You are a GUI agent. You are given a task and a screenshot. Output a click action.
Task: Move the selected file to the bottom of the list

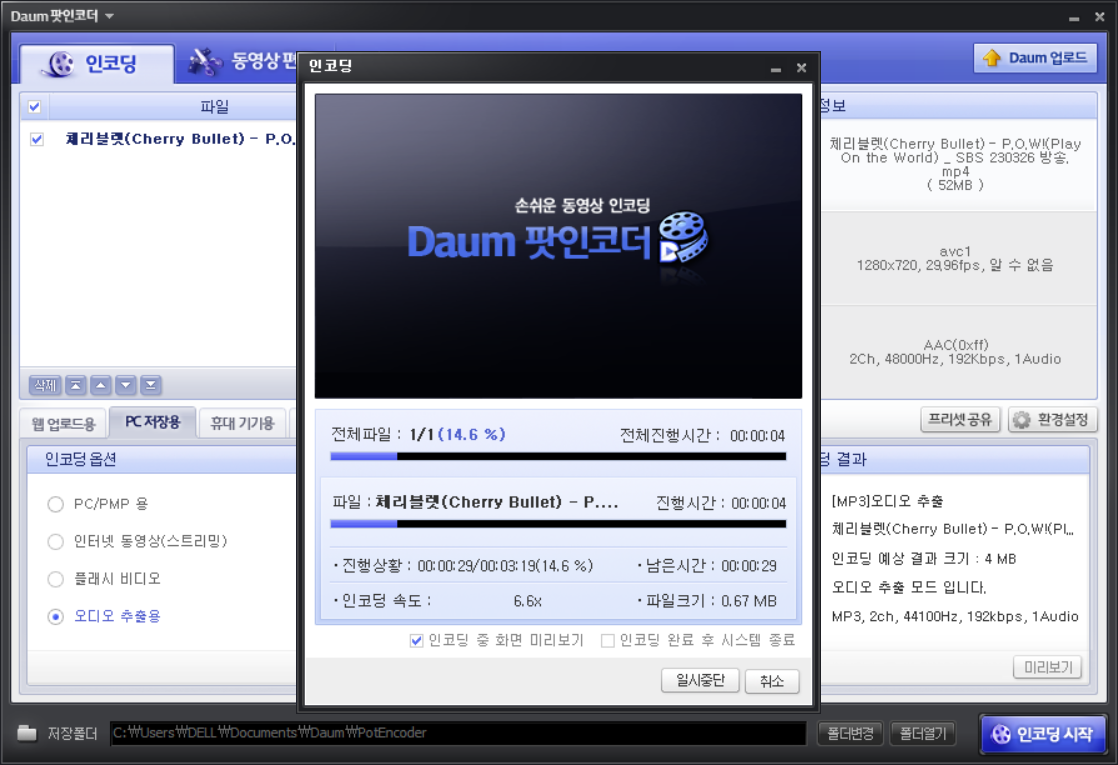point(150,385)
